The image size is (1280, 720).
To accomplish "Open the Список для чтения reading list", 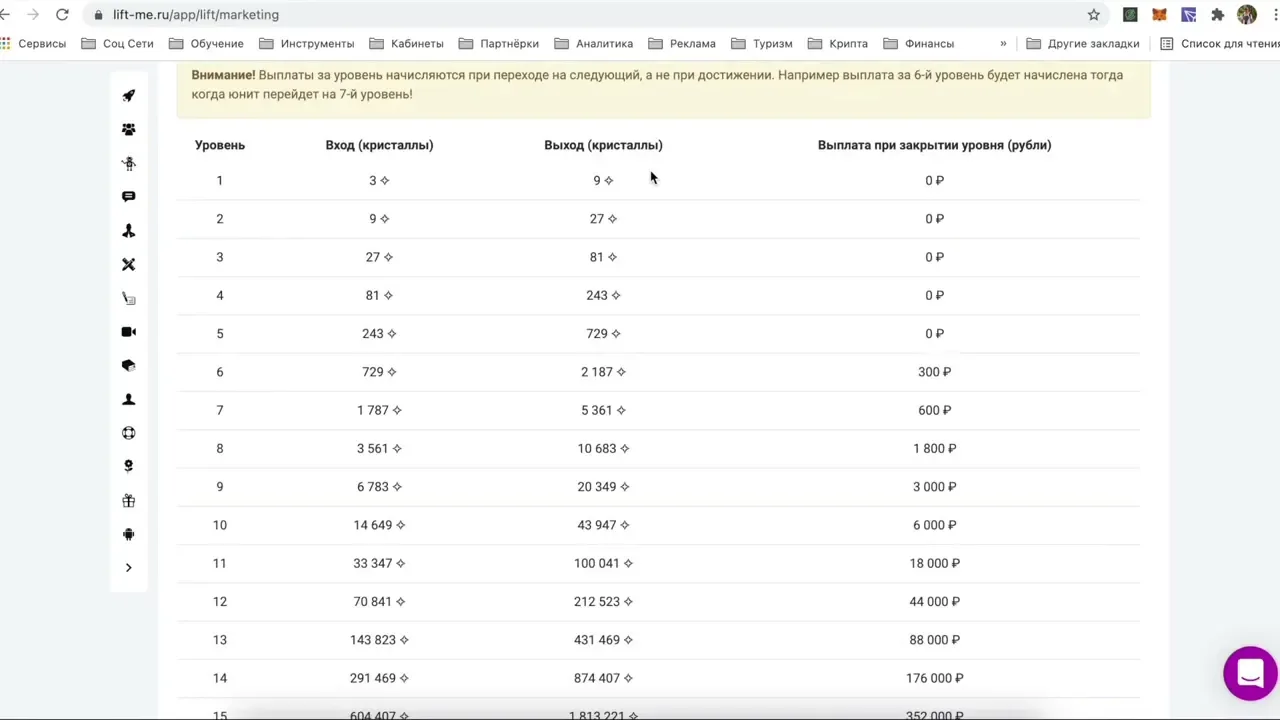I will pyautogui.click(x=1220, y=44).
